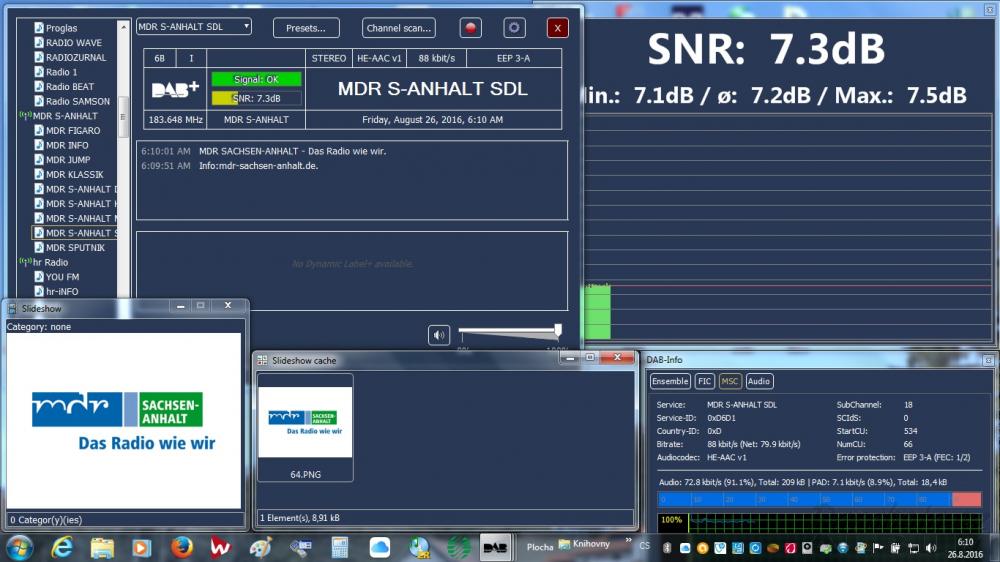Open the system tray volume icon
The width and height of the screenshot is (1000, 562).
coord(931,548)
